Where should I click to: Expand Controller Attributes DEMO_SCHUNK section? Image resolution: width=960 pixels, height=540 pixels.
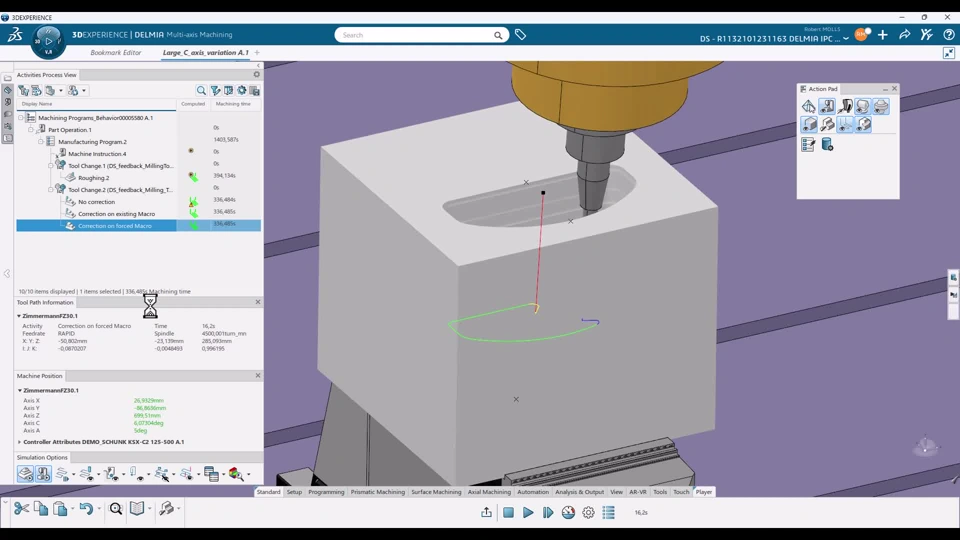pyautogui.click(x=19, y=442)
